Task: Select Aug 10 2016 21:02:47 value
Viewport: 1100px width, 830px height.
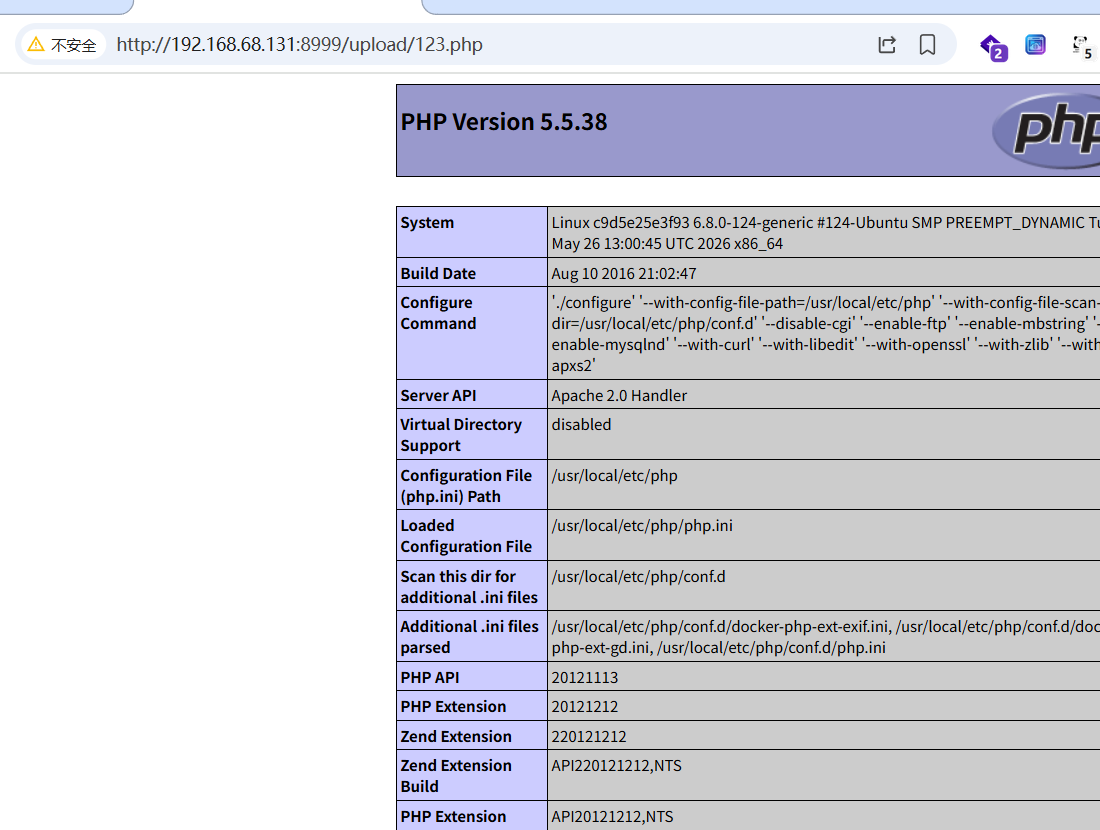Action: pos(624,273)
